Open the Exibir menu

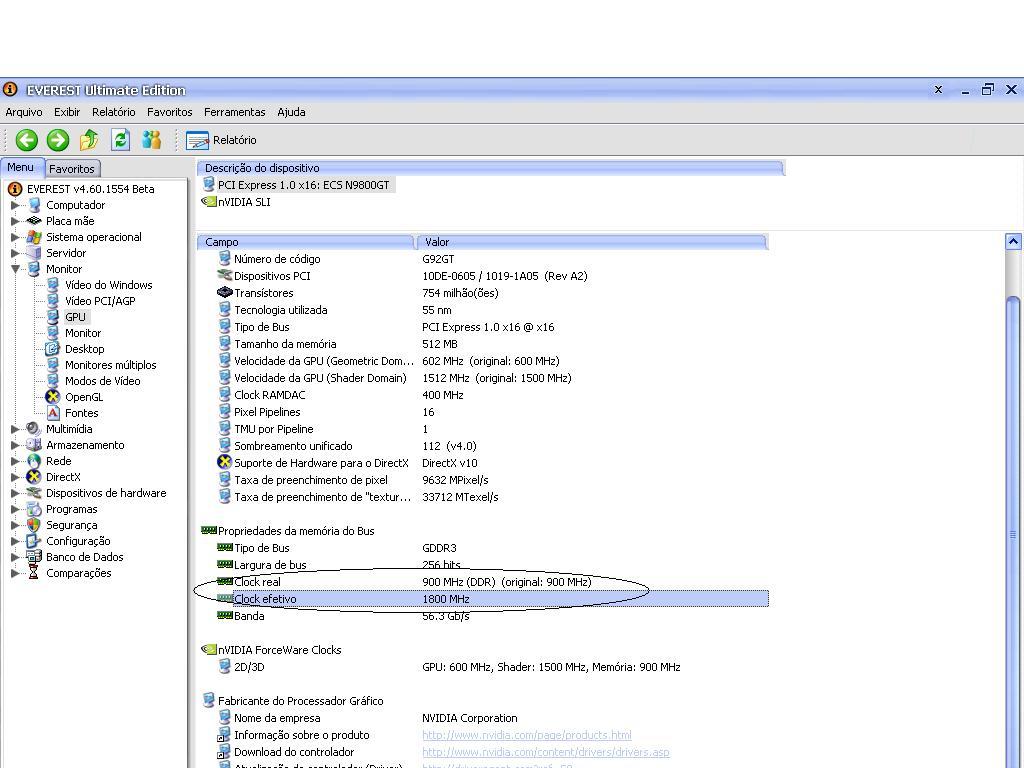[67, 112]
